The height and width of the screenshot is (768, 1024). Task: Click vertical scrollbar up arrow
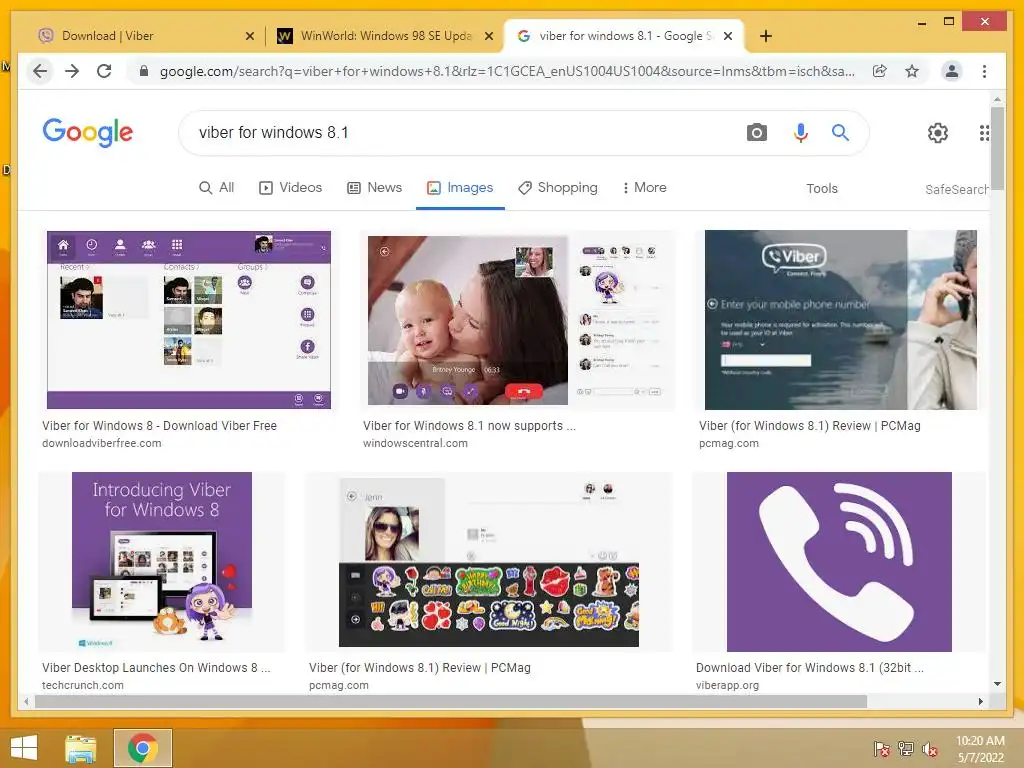point(997,99)
